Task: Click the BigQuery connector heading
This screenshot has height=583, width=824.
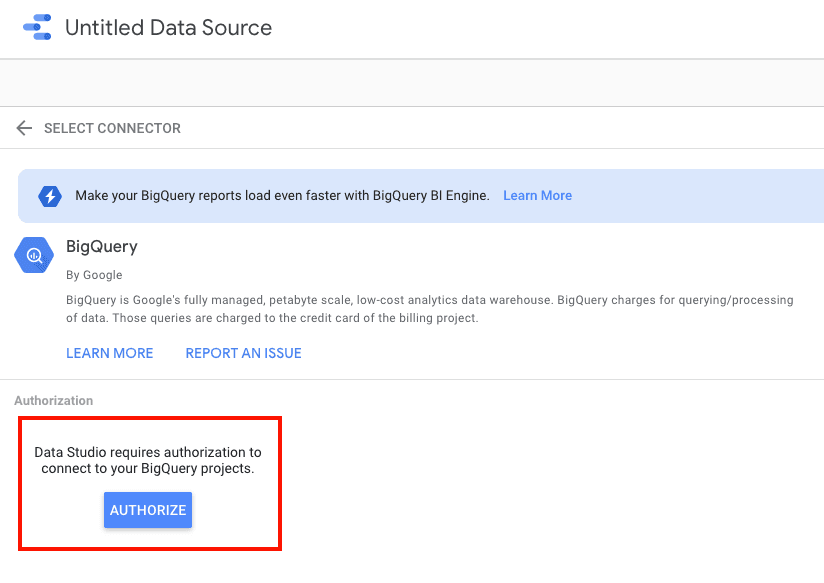Action: coord(101,246)
